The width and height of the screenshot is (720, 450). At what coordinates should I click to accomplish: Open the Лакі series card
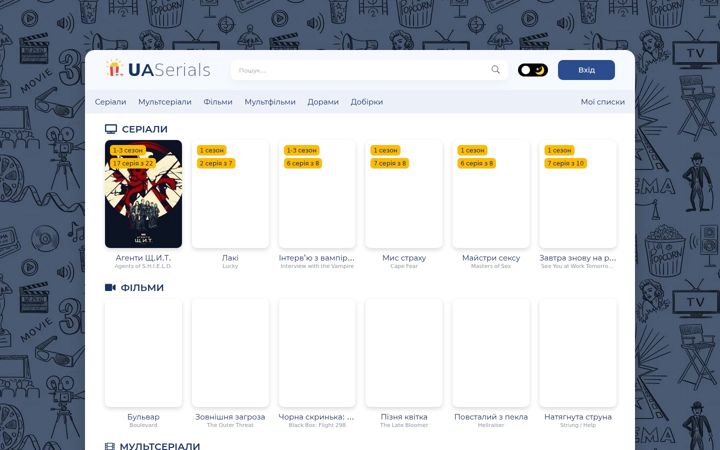tap(230, 194)
